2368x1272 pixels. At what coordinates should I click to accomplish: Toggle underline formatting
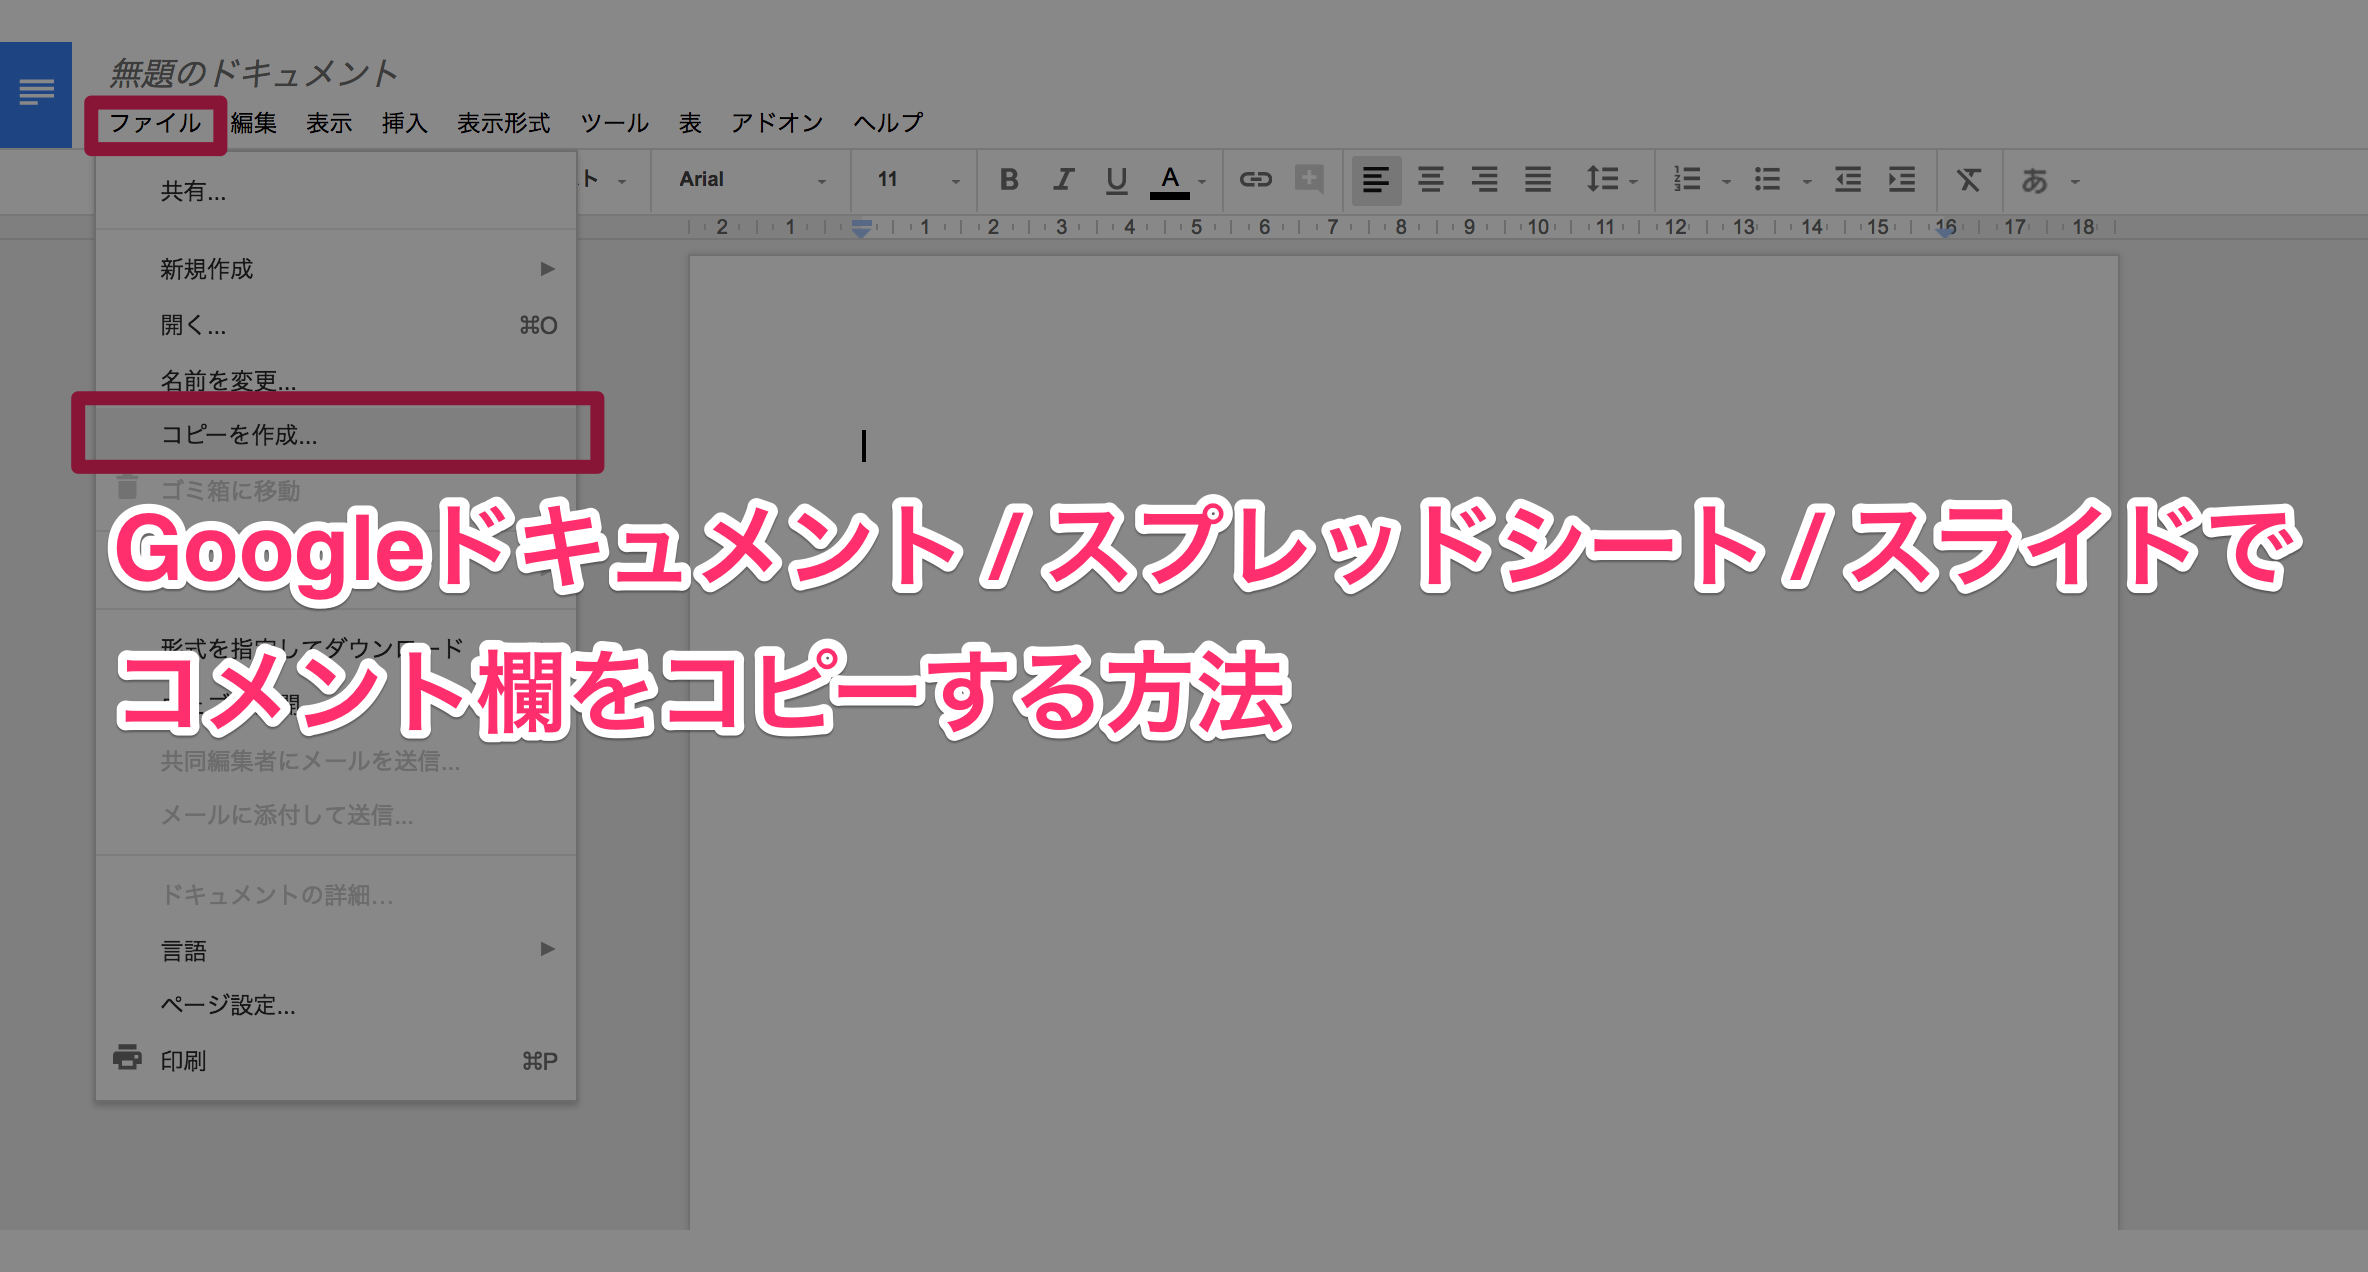pos(1116,180)
